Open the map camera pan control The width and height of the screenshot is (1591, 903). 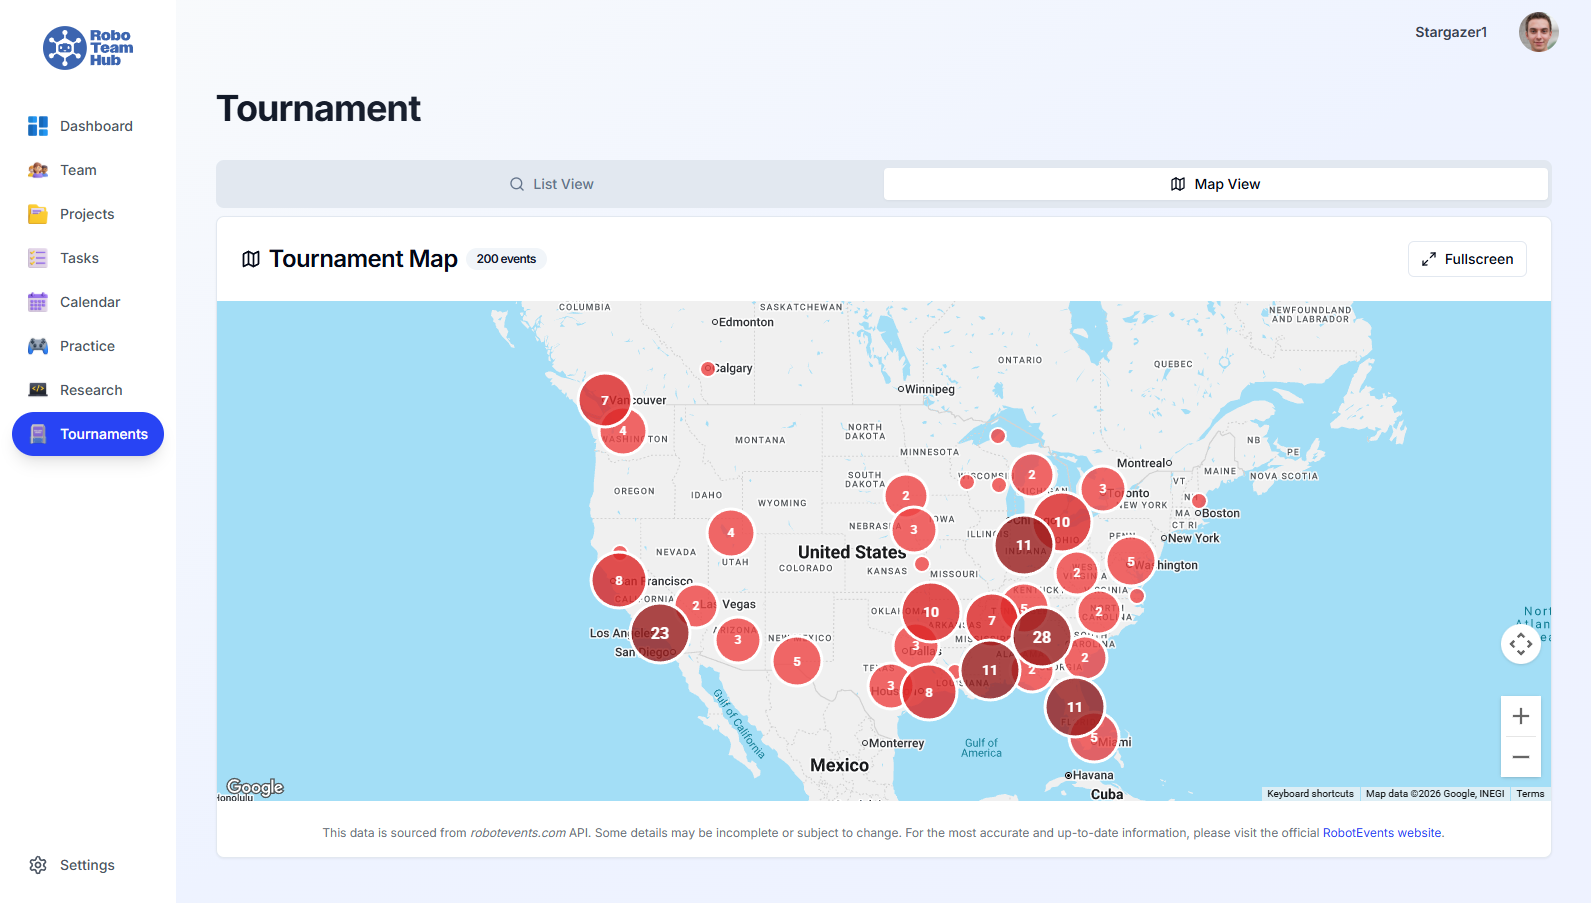pyautogui.click(x=1520, y=644)
